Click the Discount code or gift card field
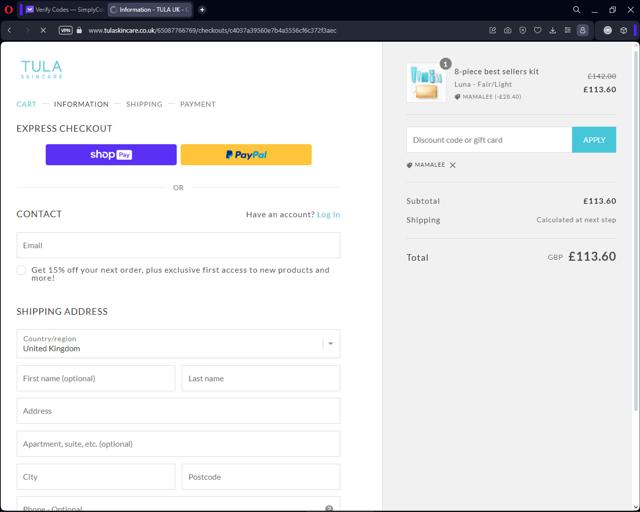Image resolution: width=640 pixels, height=512 pixels. tap(489, 140)
